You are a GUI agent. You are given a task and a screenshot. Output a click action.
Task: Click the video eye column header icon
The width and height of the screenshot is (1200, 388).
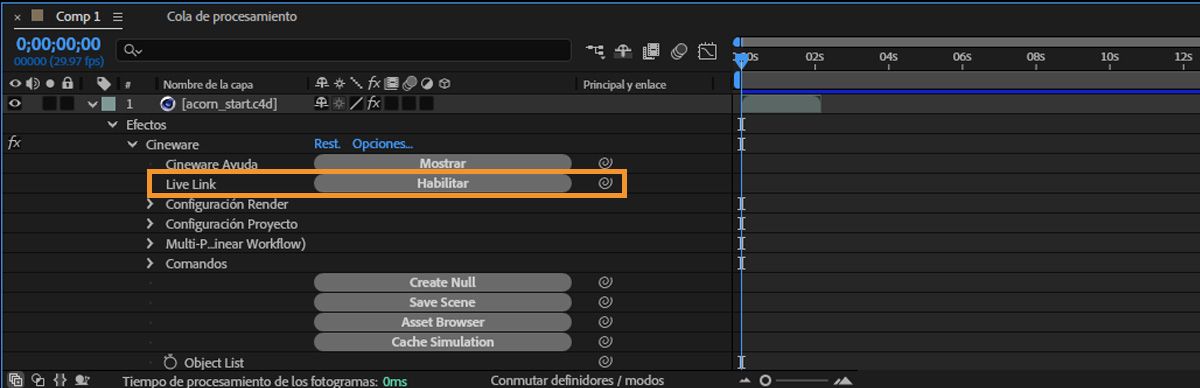click(15, 84)
